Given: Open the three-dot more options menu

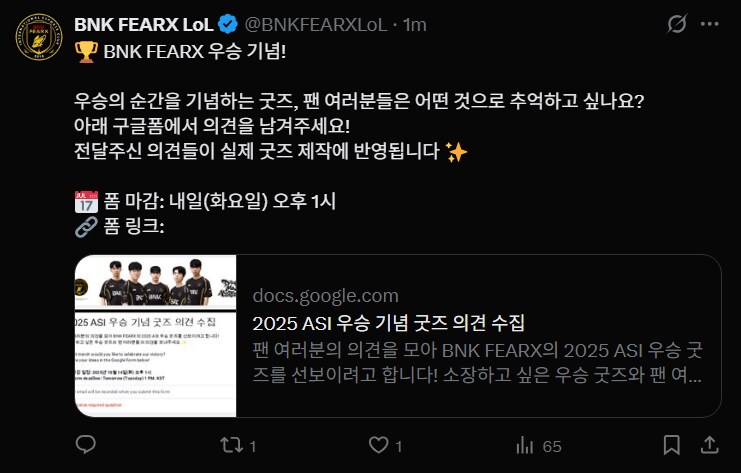Looking at the screenshot, I should [x=710, y=24].
